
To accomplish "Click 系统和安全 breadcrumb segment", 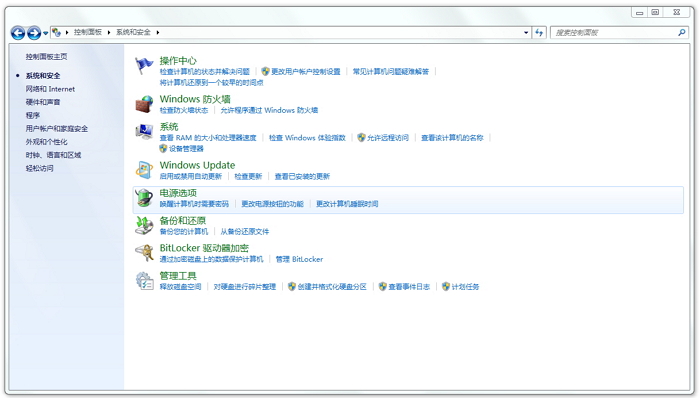I will coord(133,32).
